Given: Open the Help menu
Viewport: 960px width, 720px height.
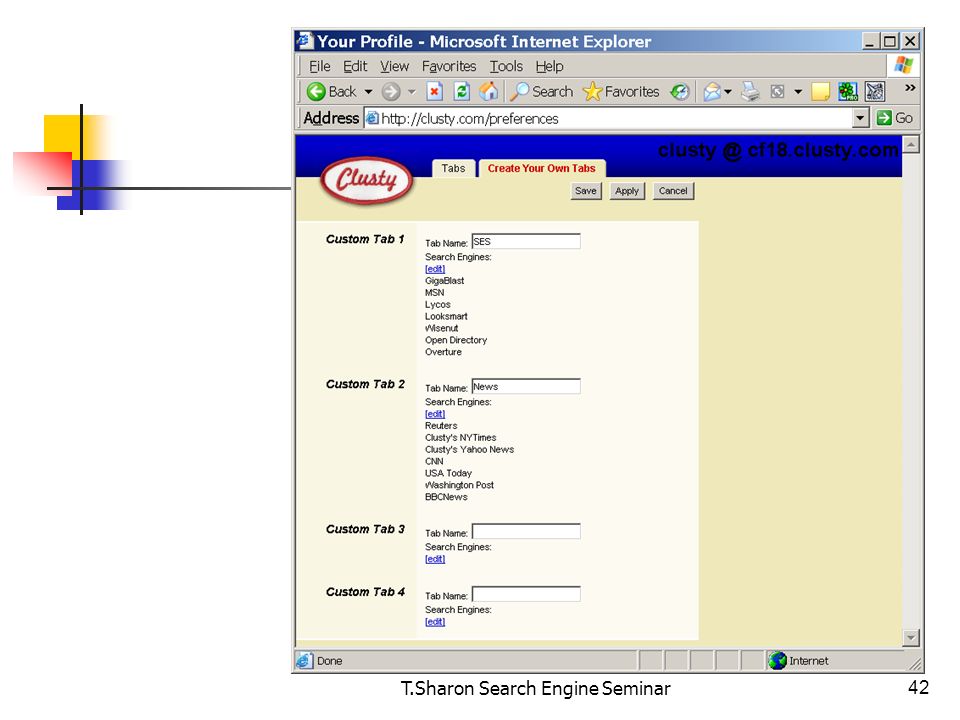Looking at the screenshot, I should point(549,66).
